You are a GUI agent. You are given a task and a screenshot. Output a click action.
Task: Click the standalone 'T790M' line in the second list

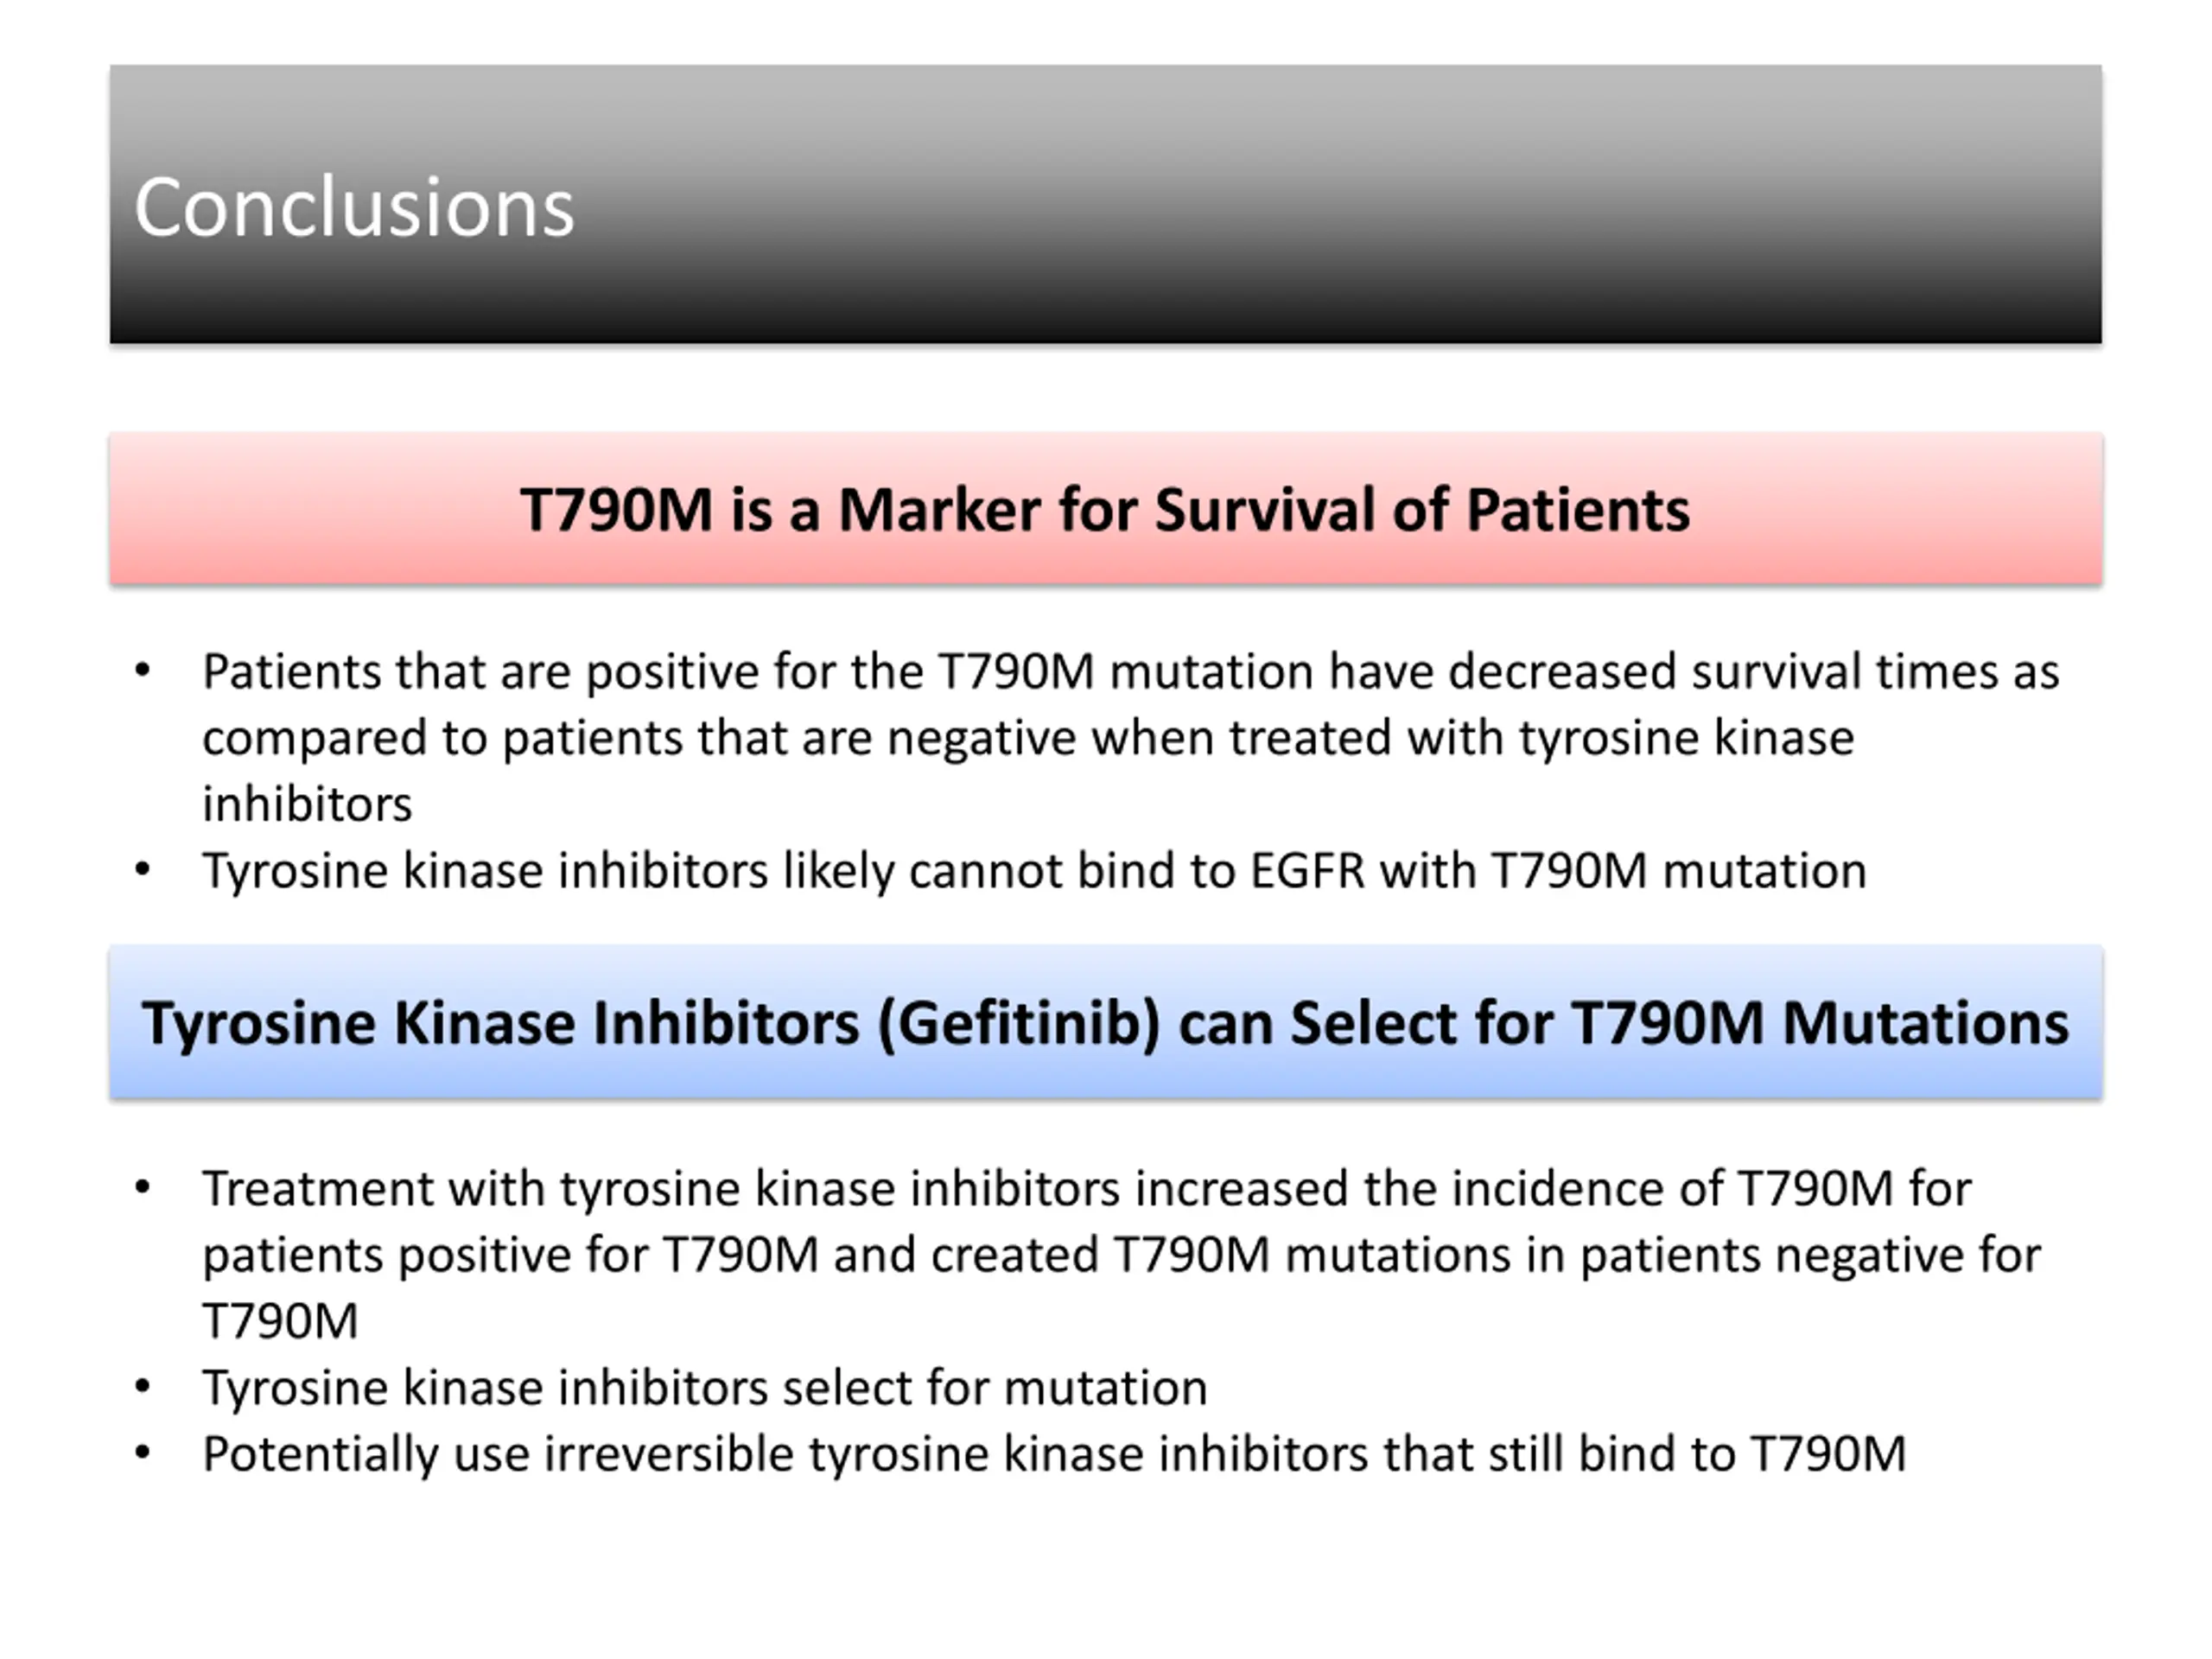pos(280,1321)
